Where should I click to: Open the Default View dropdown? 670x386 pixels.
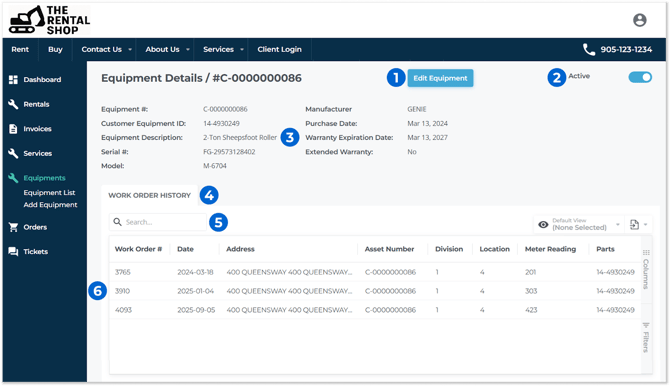(579, 224)
